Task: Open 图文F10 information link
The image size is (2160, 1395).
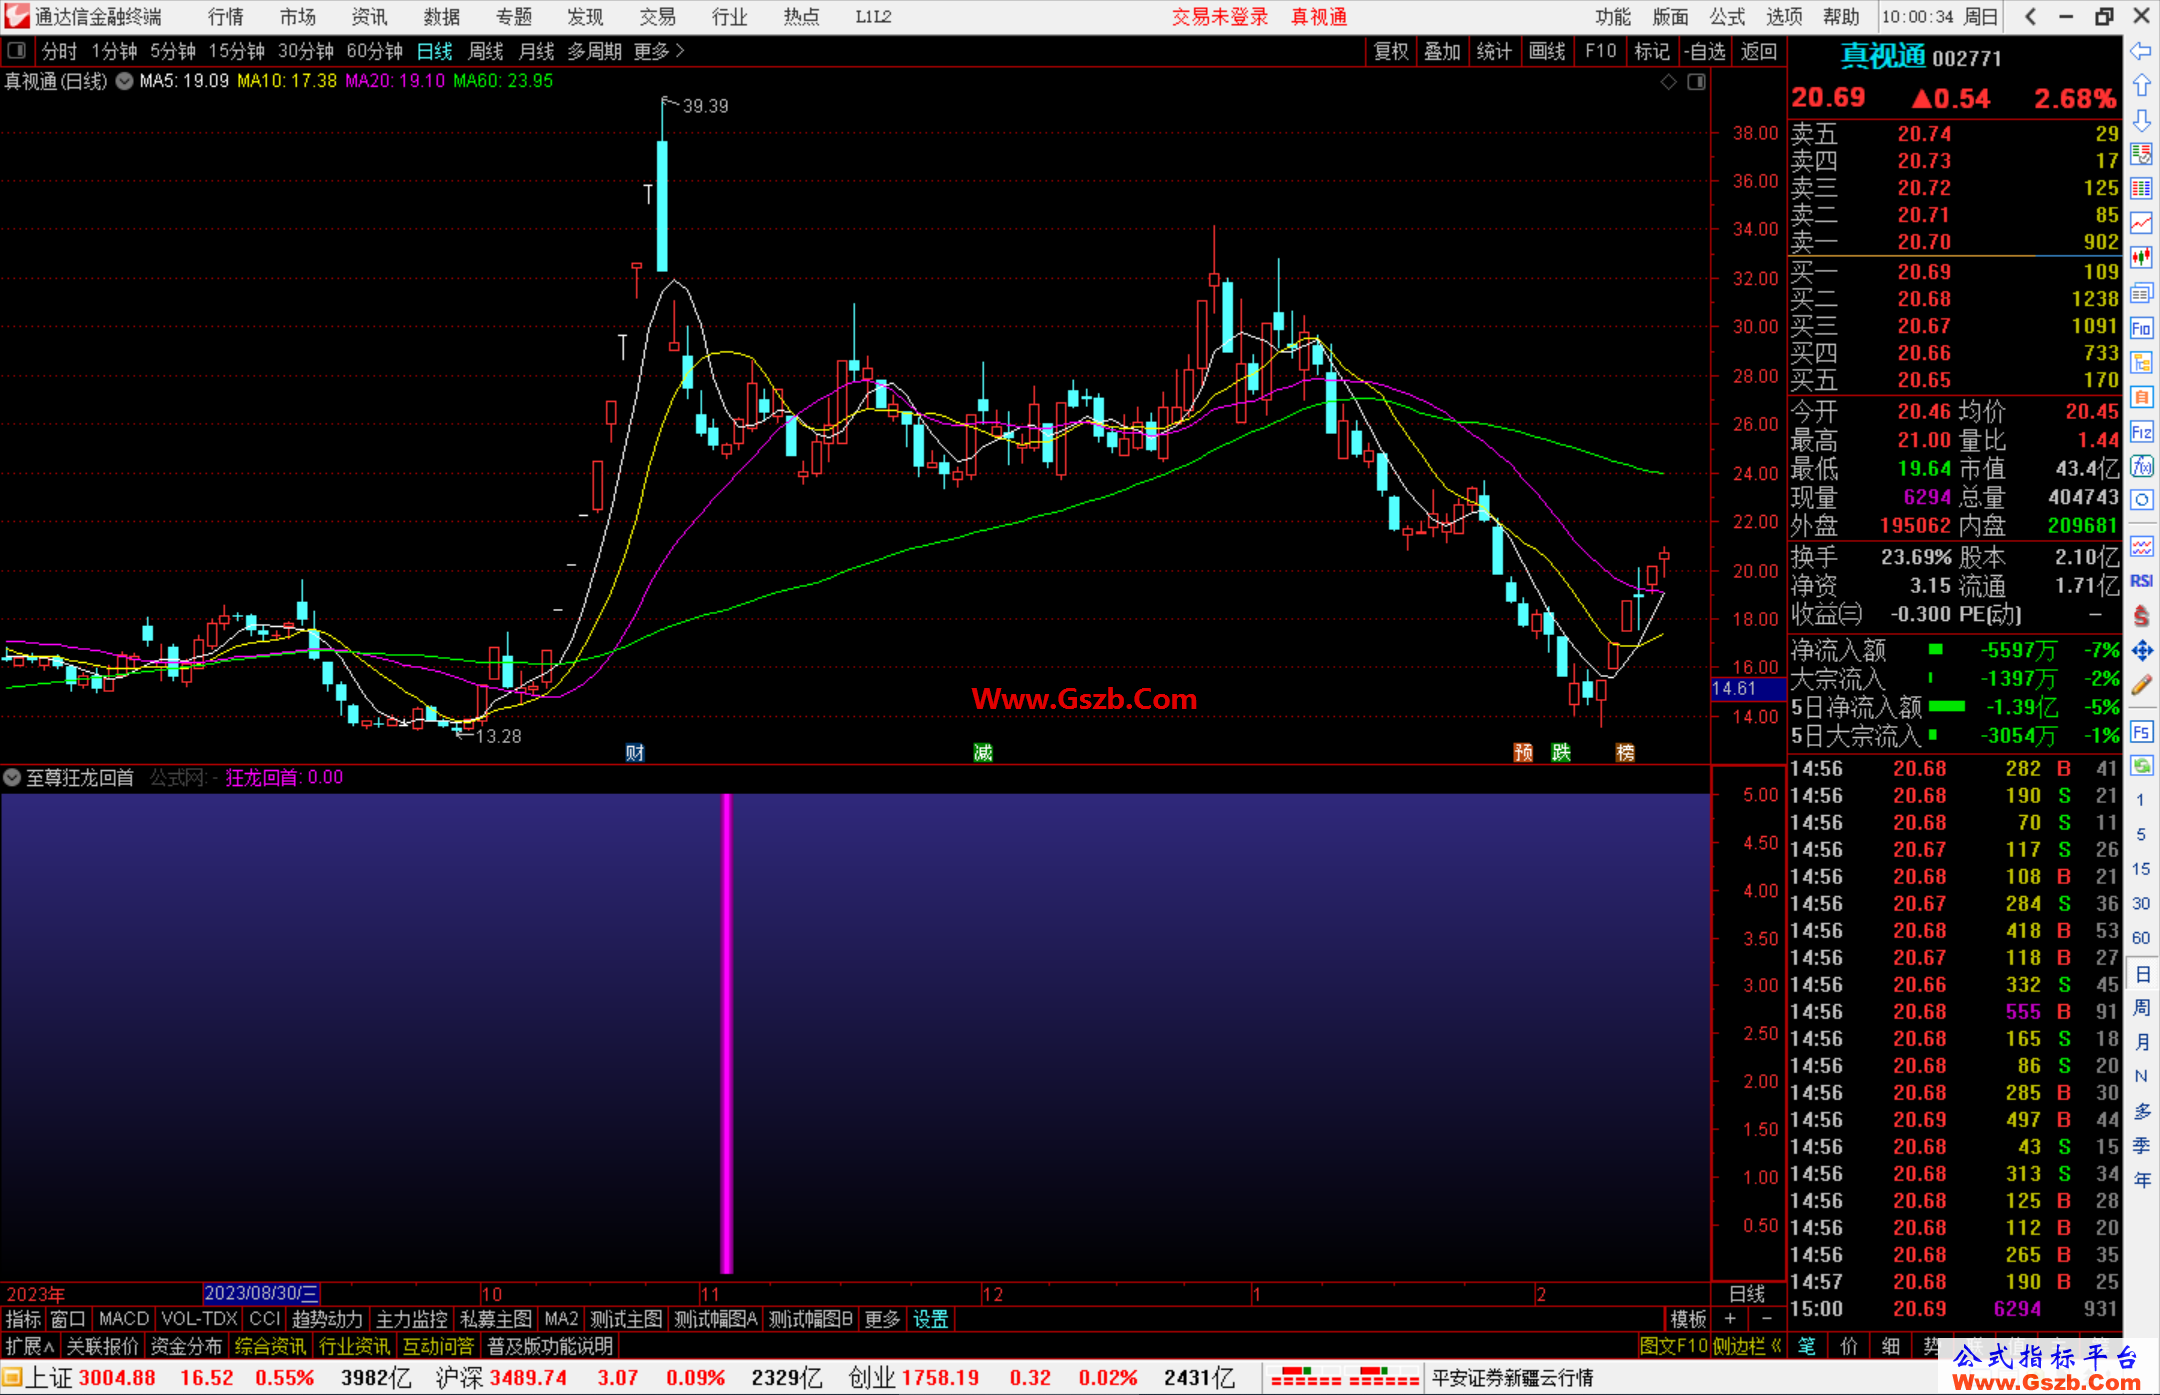Action: click(1673, 1346)
